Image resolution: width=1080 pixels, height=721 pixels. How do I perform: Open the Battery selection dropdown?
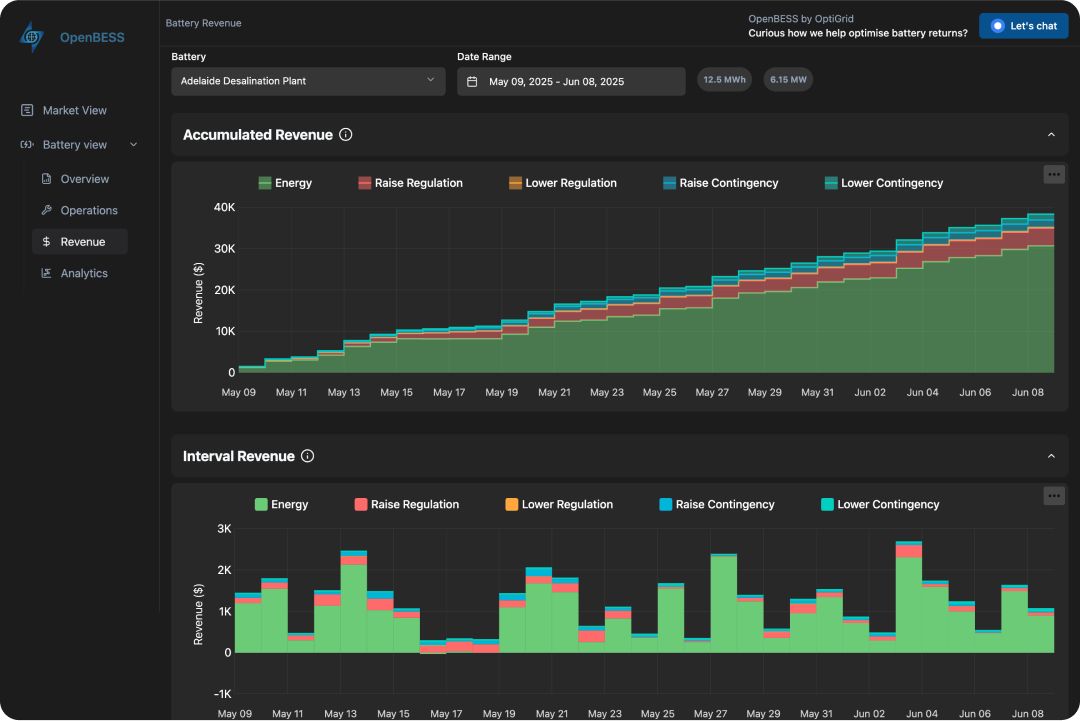(308, 81)
